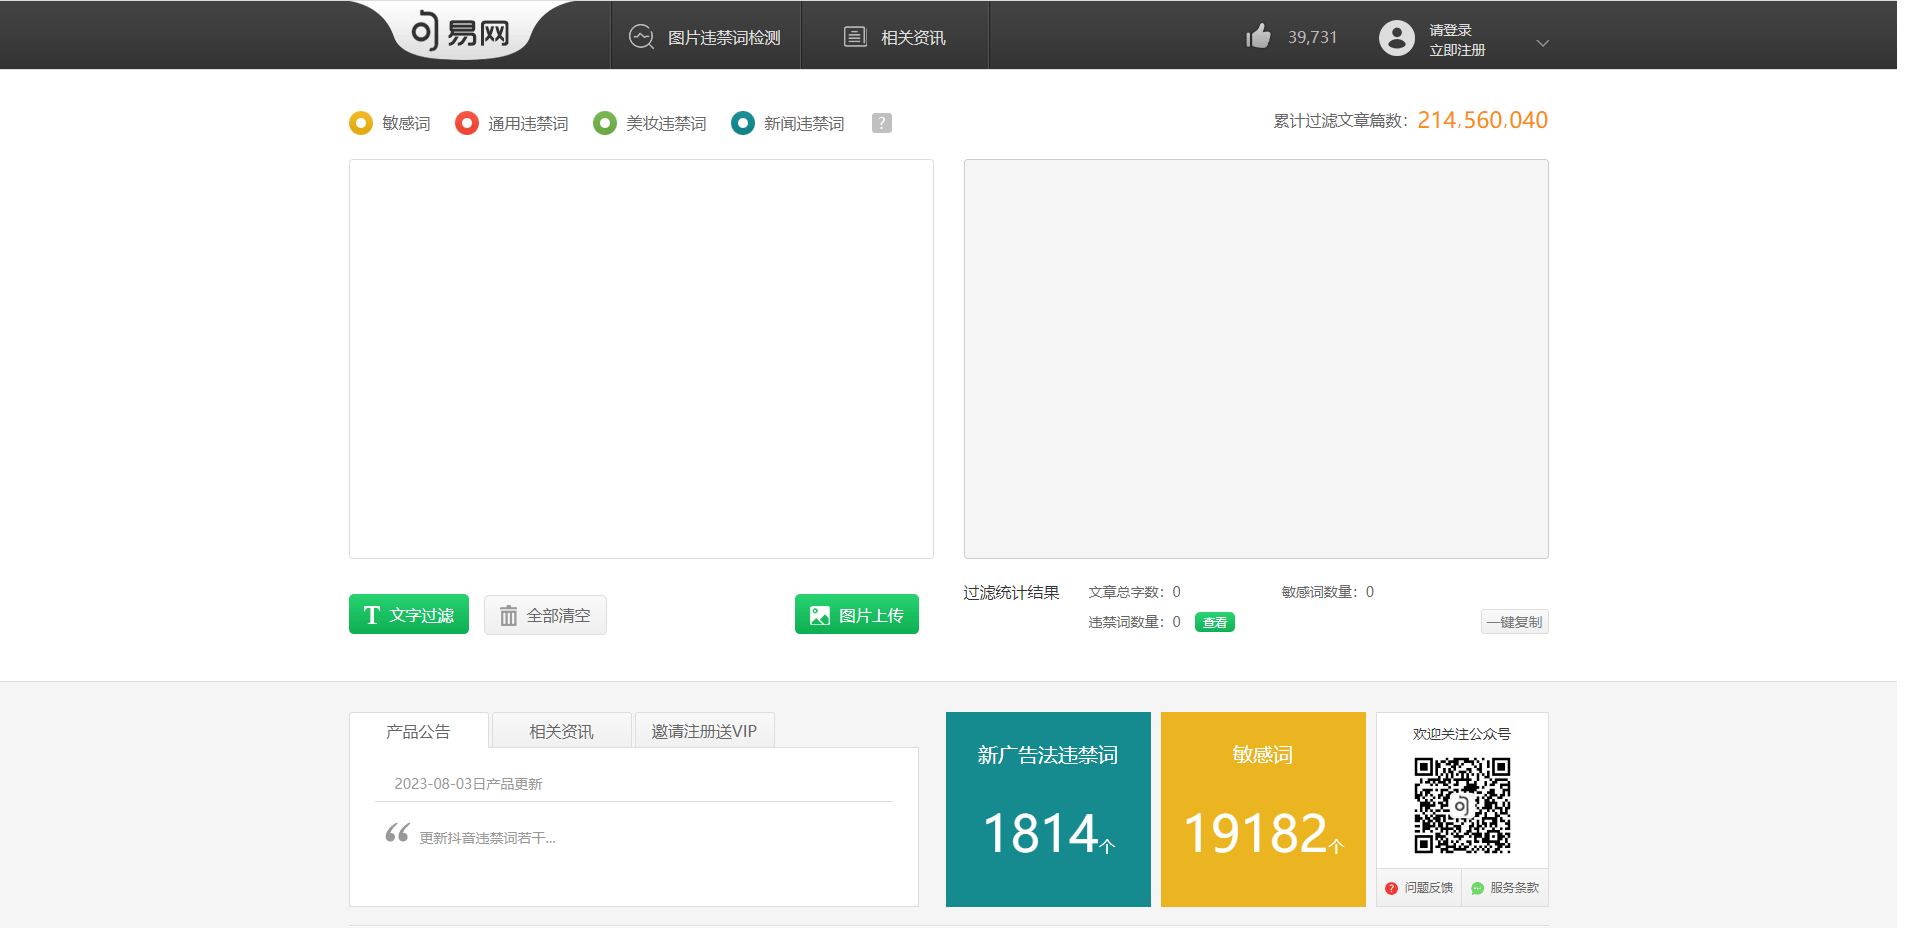Click the 文字过滤 text filter button

pyautogui.click(x=408, y=614)
